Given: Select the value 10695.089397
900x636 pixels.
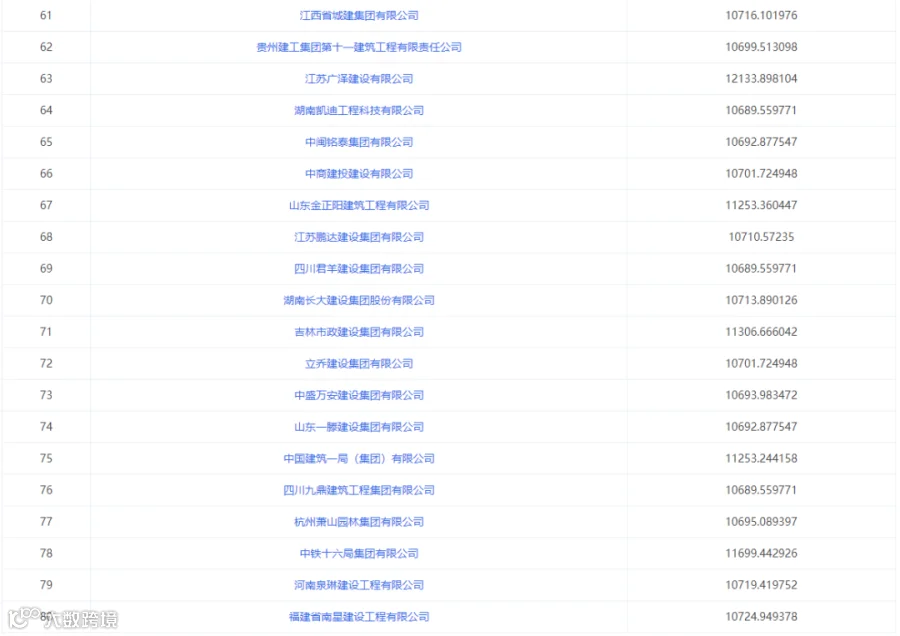Looking at the screenshot, I should tap(761, 522).
